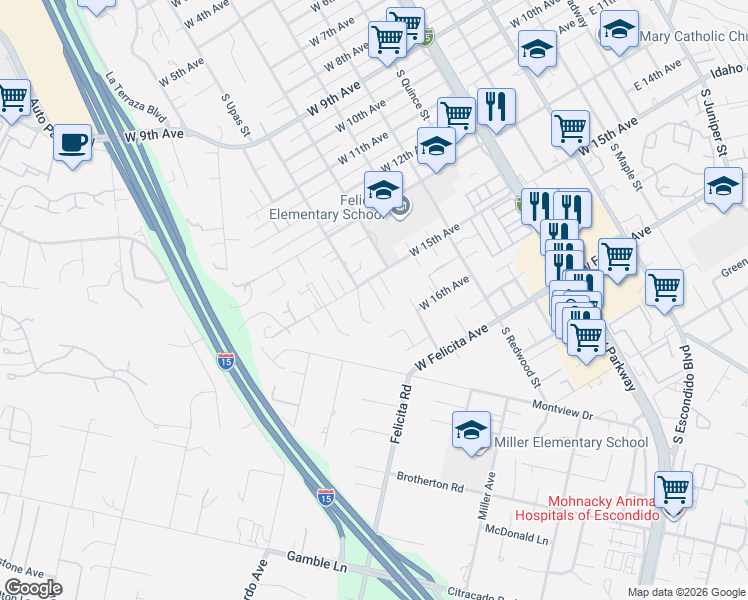Click the front shopping cart marker by W 7th Ave

tap(387, 41)
